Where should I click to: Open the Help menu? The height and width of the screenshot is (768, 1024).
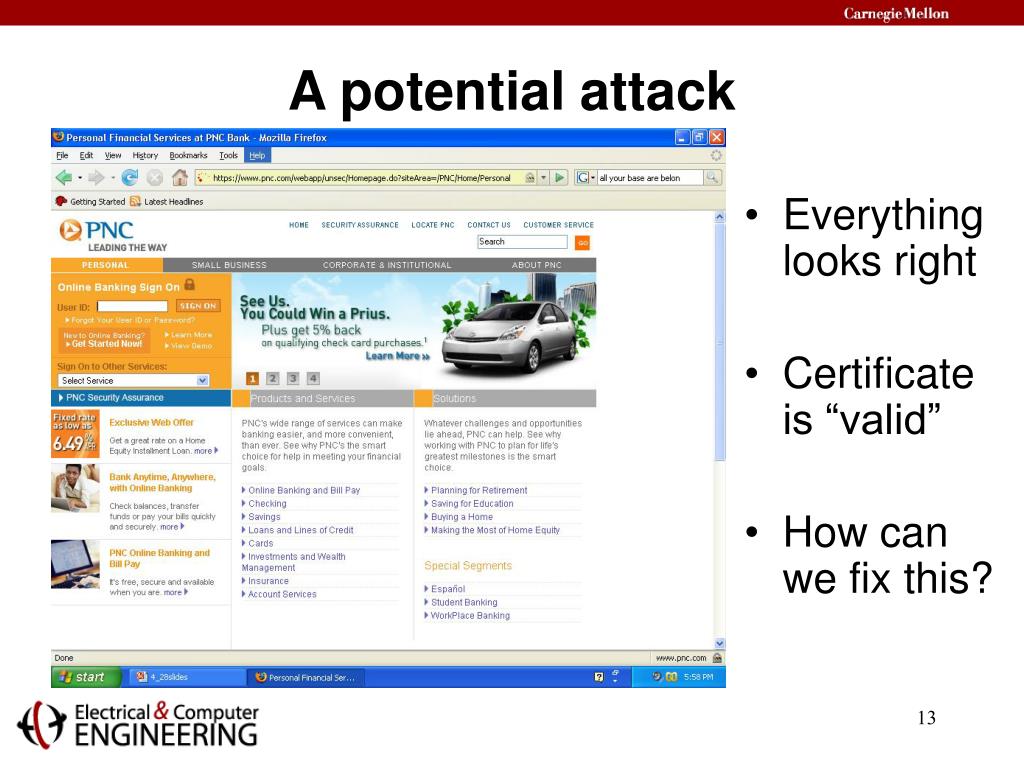[x=257, y=155]
